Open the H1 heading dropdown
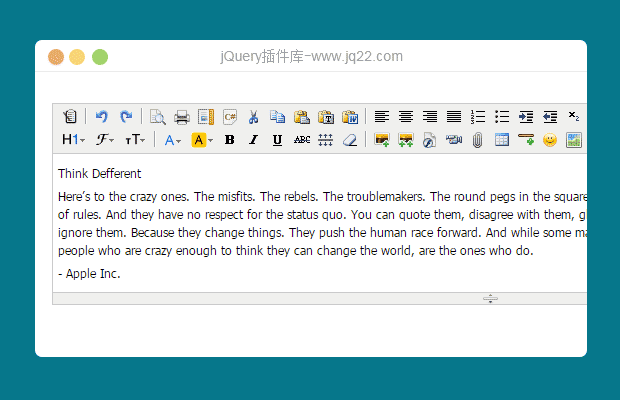Image resolution: width=620 pixels, height=400 pixels. coord(73,140)
